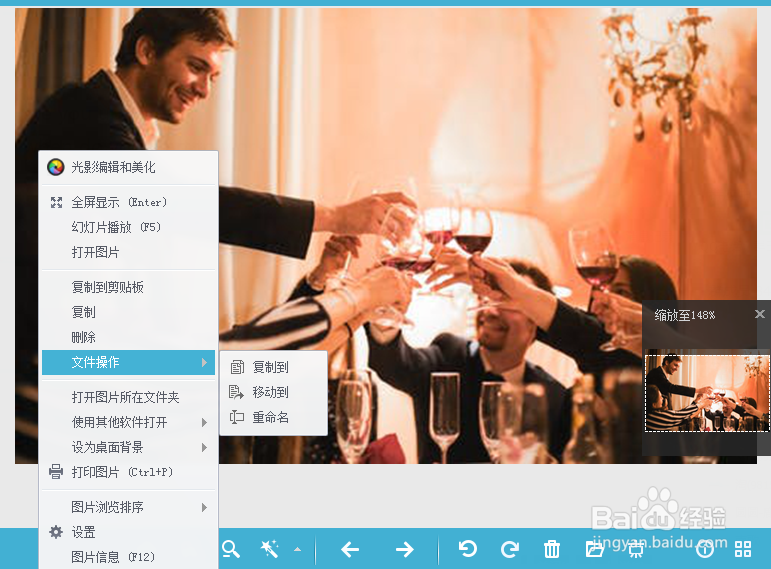Choose 全屏显示 (Enter) menu entry
Image resolution: width=771 pixels, height=569 pixels.
click(x=128, y=202)
